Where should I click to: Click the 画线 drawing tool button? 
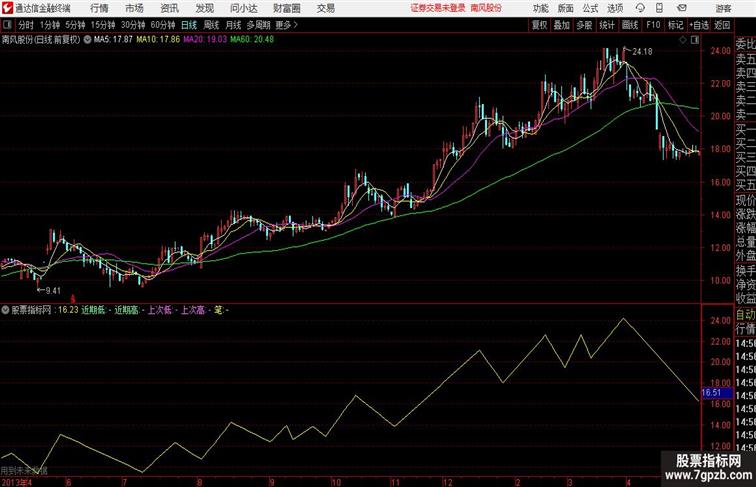point(630,25)
